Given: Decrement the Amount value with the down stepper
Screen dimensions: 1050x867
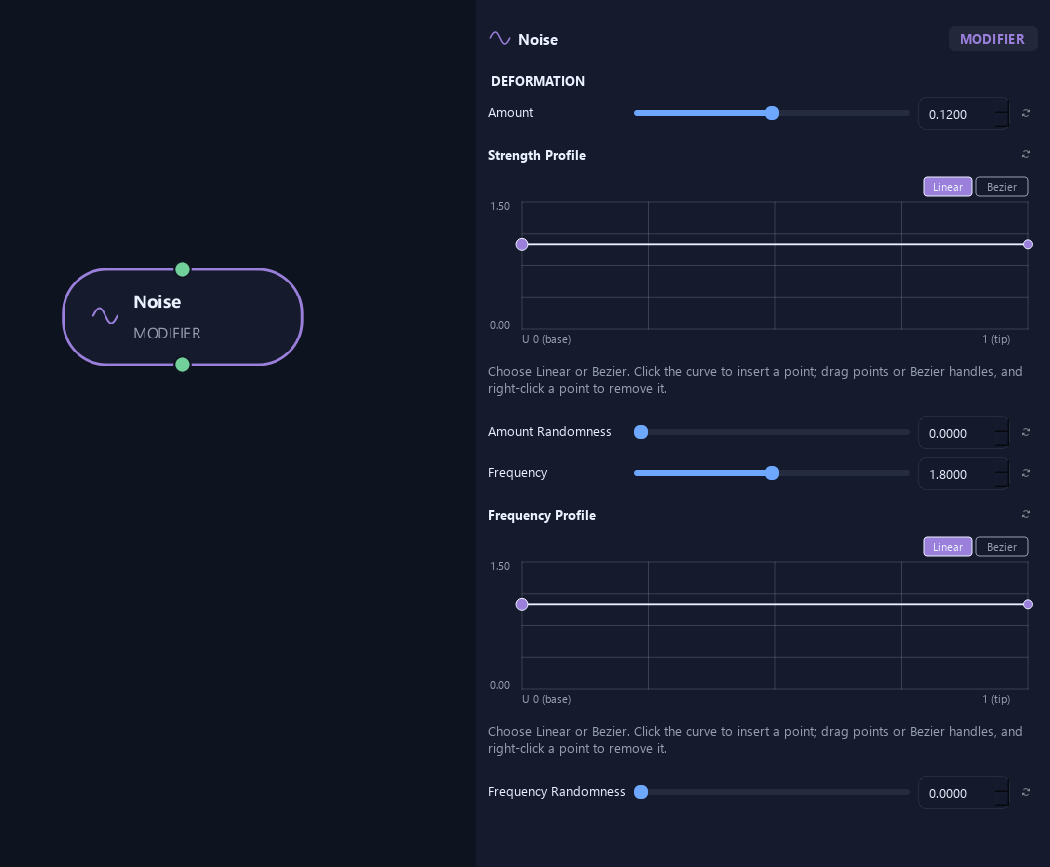Looking at the screenshot, I should (1001, 121).
